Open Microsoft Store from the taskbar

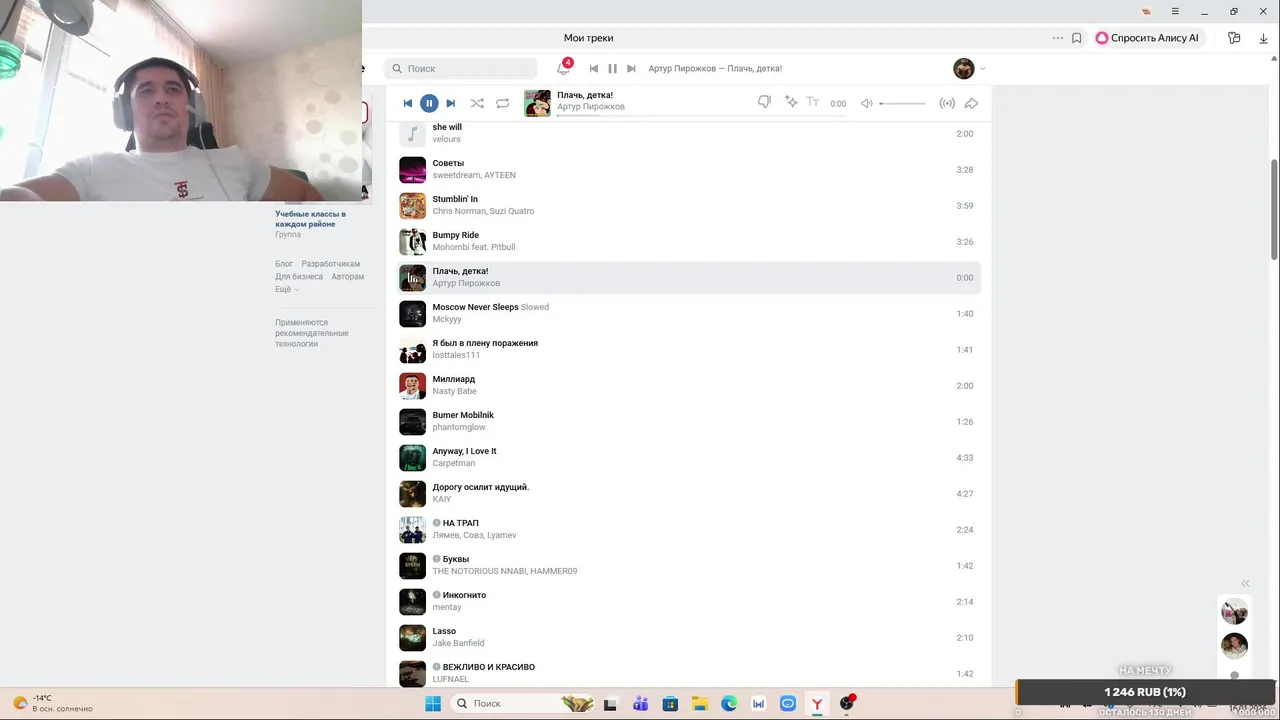click(x=670, y=704)
